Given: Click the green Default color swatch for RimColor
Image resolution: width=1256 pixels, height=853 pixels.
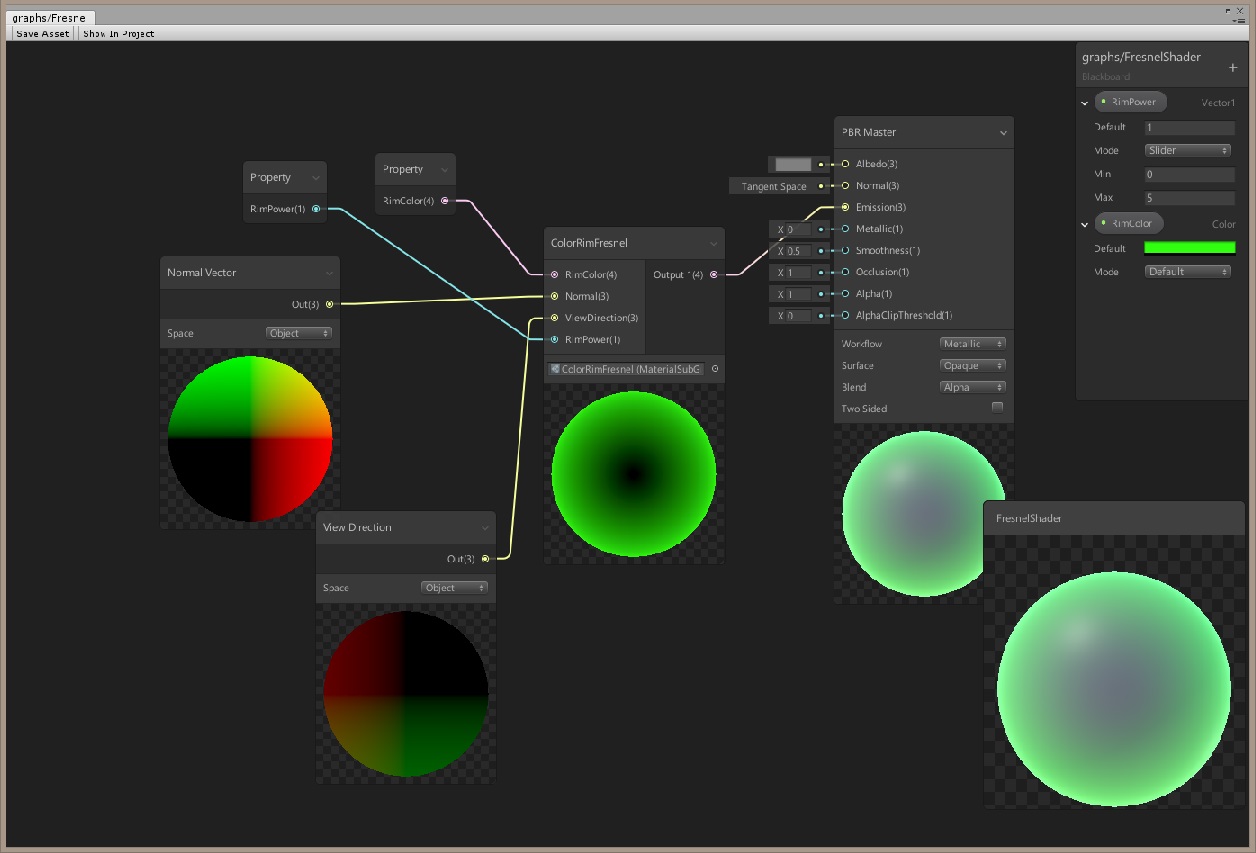Looking at the screenshot, I should (x=1189, y=246).
